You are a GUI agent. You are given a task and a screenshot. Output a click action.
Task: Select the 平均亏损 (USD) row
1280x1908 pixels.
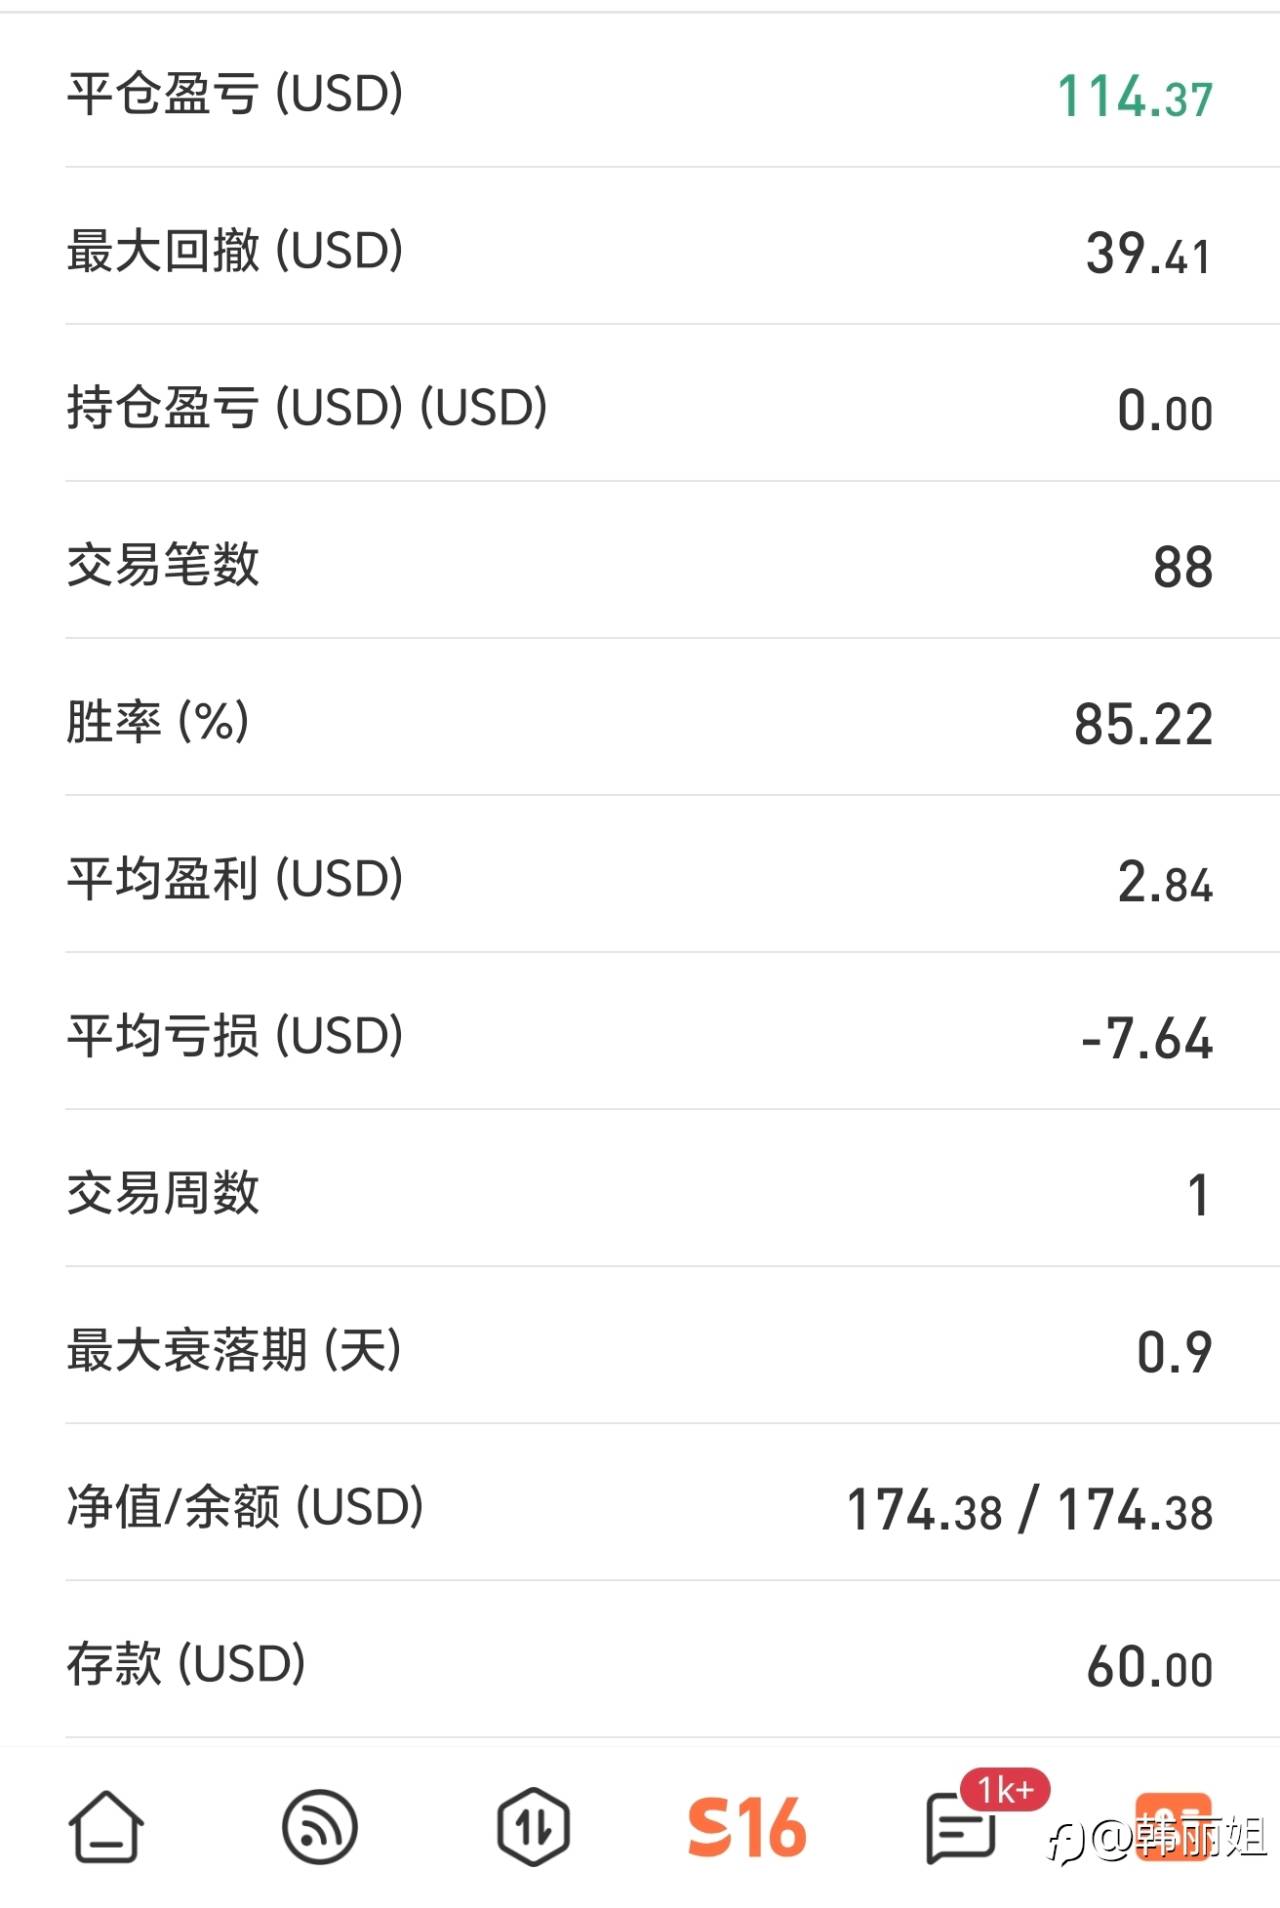[x=640, y=1036]
